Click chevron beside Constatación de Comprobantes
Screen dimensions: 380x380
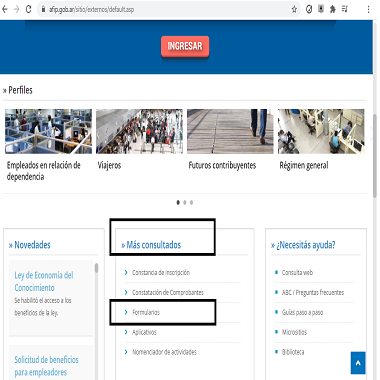pos(126,292)
